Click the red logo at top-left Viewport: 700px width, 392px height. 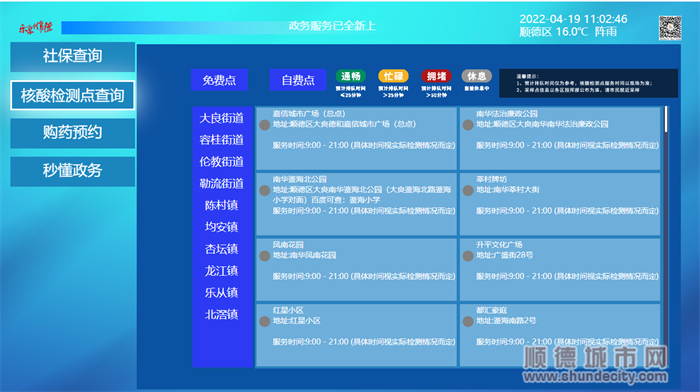tap(36, 28)
